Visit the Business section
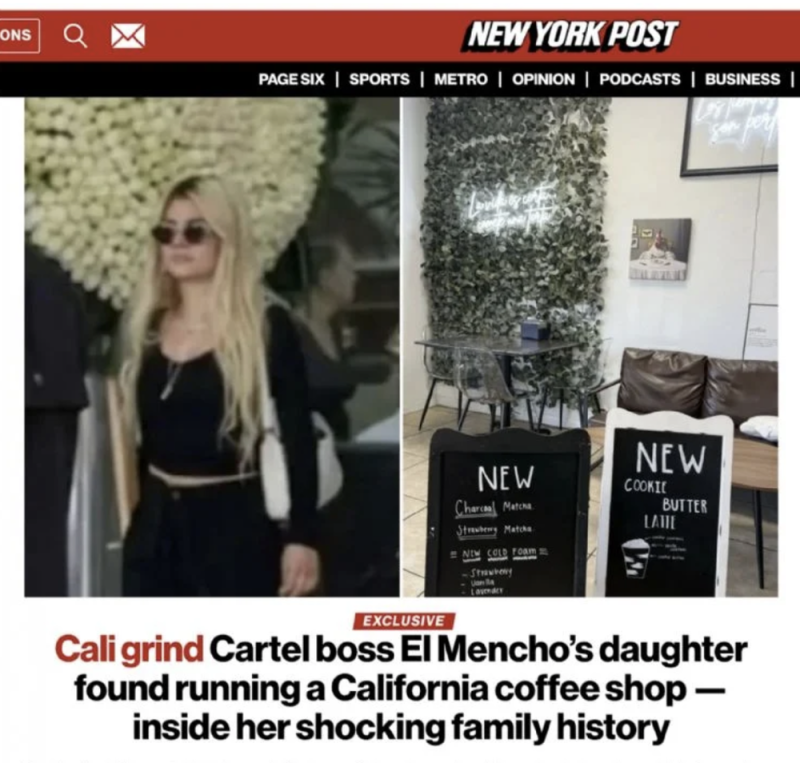 pyautogui.click(x=742, y=79)
